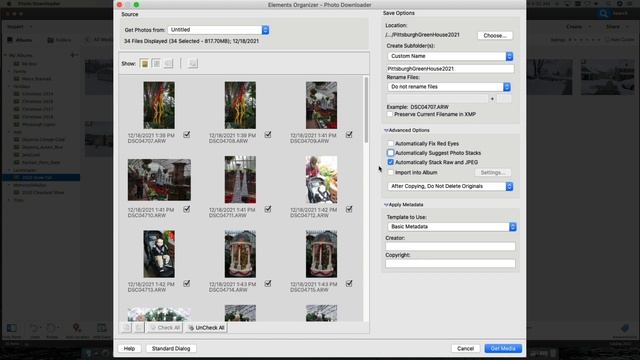
Task: Select the DSC04714.ARW thumbnail
Action: [x=240, y=254]
